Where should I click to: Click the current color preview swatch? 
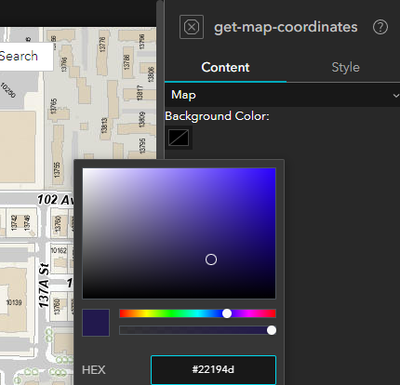(x=96, y=323)
